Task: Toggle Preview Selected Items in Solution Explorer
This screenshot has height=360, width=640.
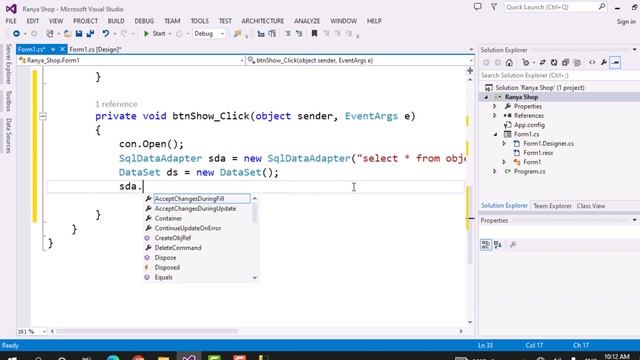Action: pos(616,63)
